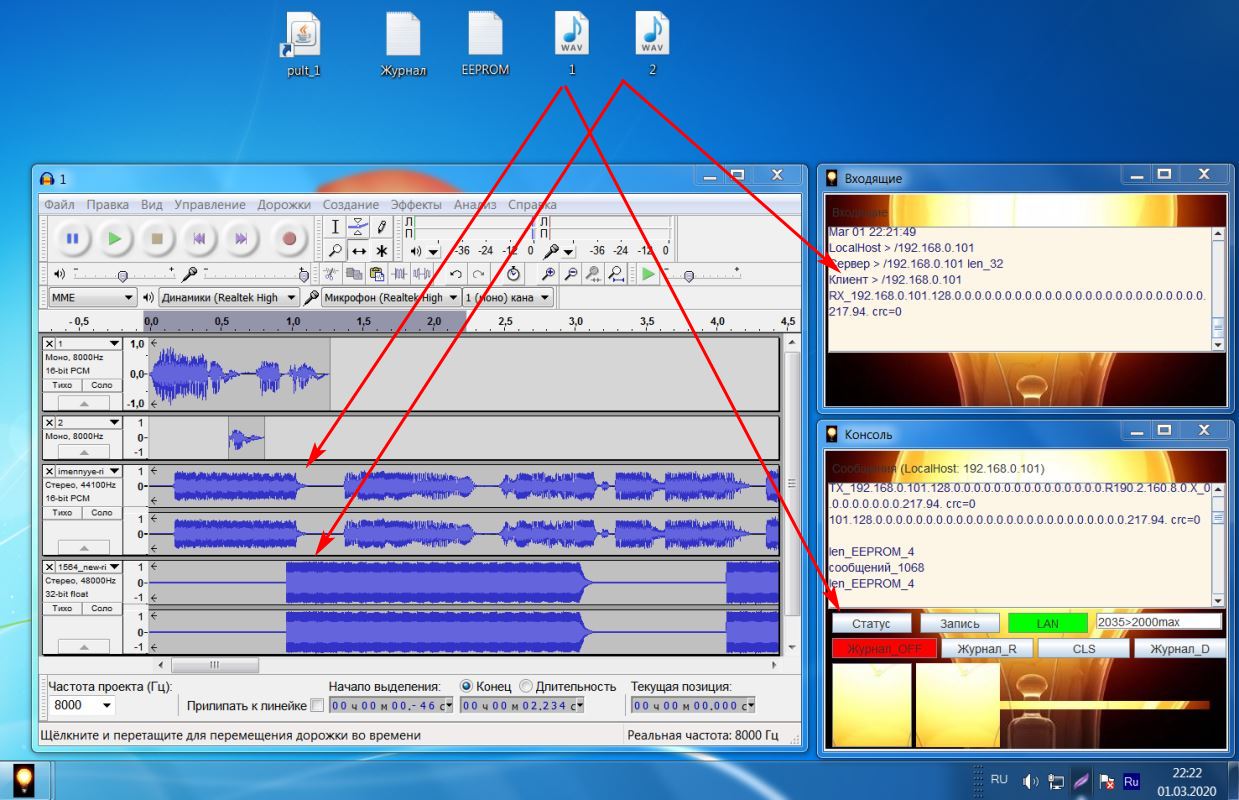Click the Статус button in Консоль
The image size is (1239, 800).
click(871, 623)
